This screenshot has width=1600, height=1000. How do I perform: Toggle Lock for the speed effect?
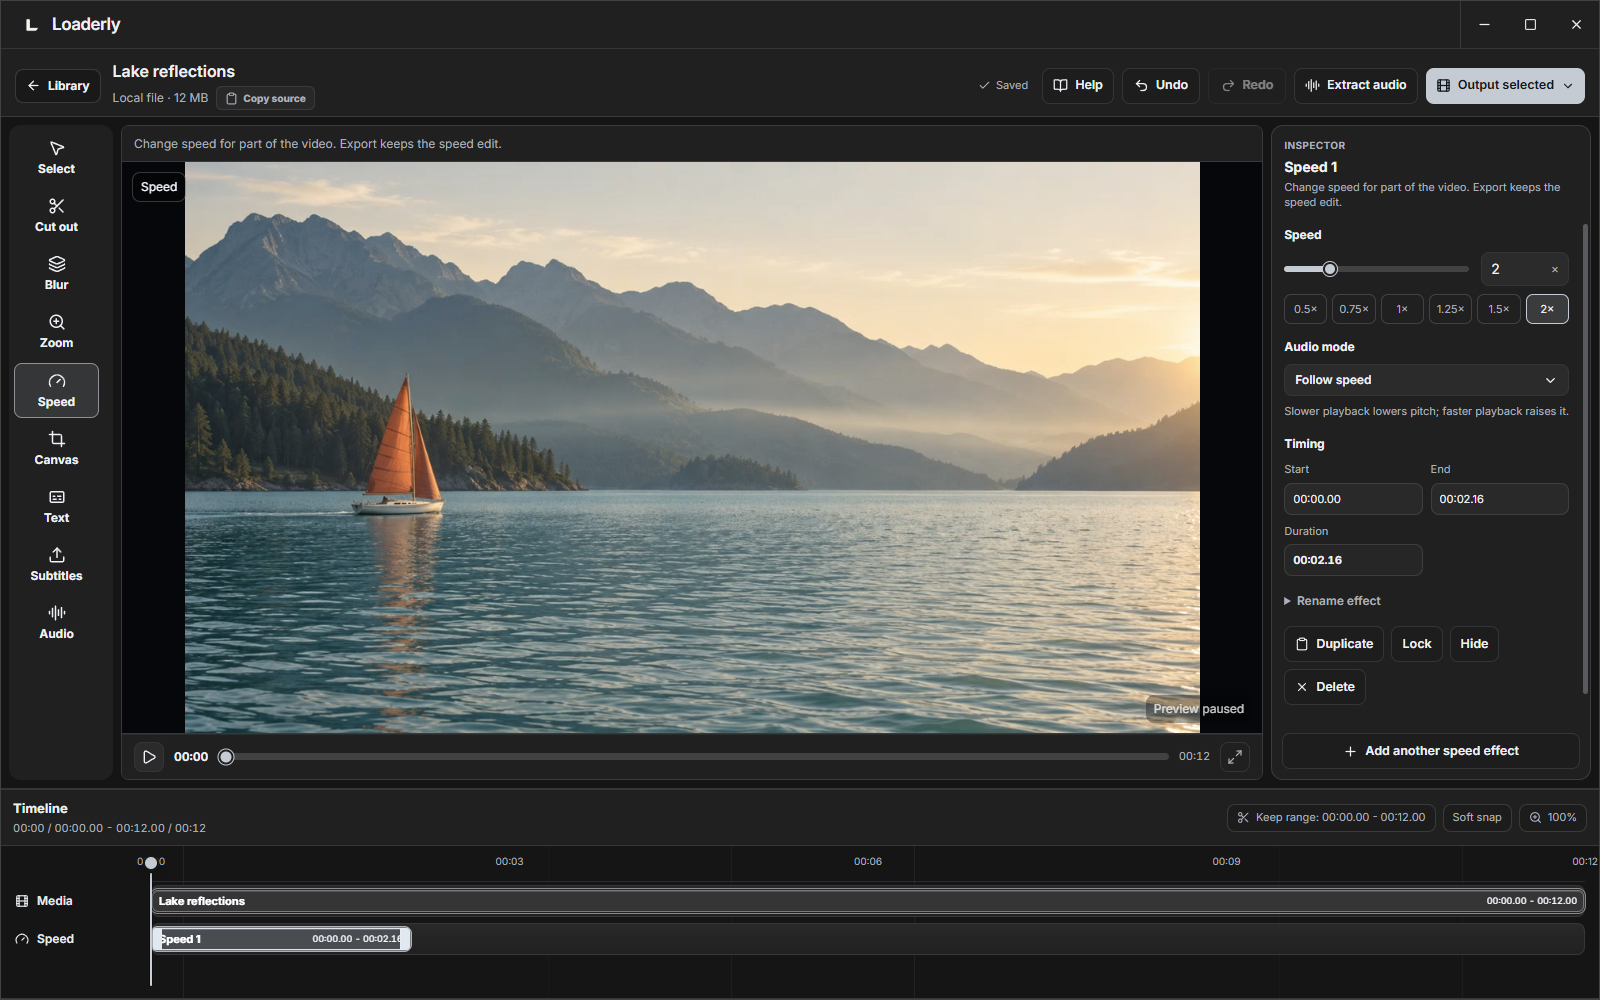pyautogui.click(x=1416, y=644)
